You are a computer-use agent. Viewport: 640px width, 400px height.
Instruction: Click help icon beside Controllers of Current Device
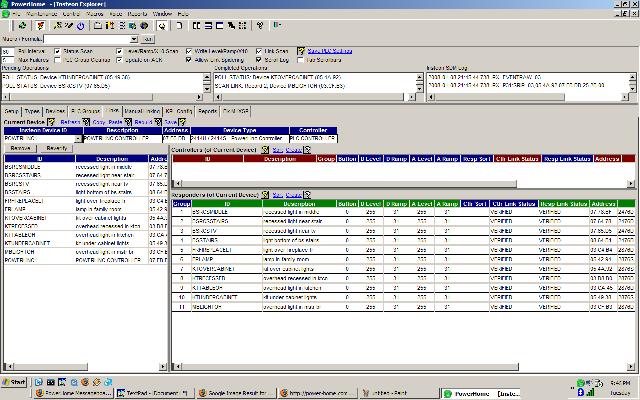coord(265,150)
